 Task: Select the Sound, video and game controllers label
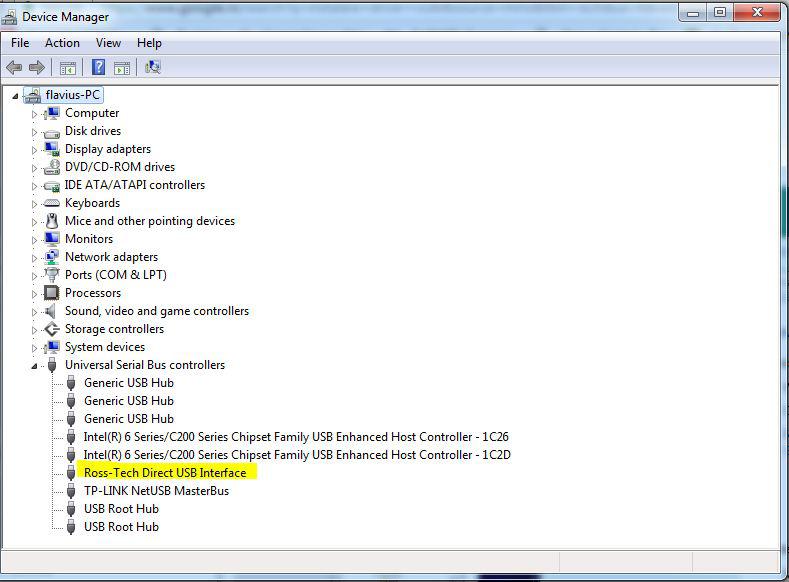157,311
